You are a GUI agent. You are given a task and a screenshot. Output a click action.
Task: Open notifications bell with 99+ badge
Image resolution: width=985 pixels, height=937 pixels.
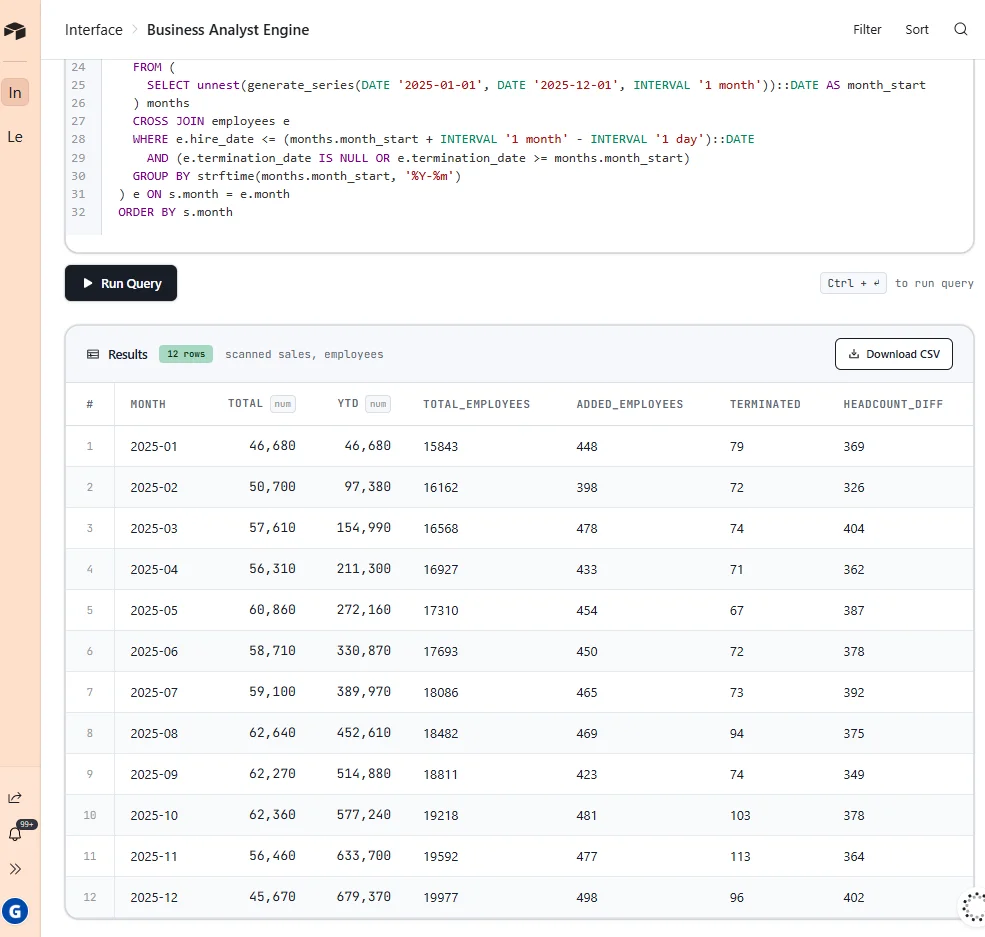15,833
